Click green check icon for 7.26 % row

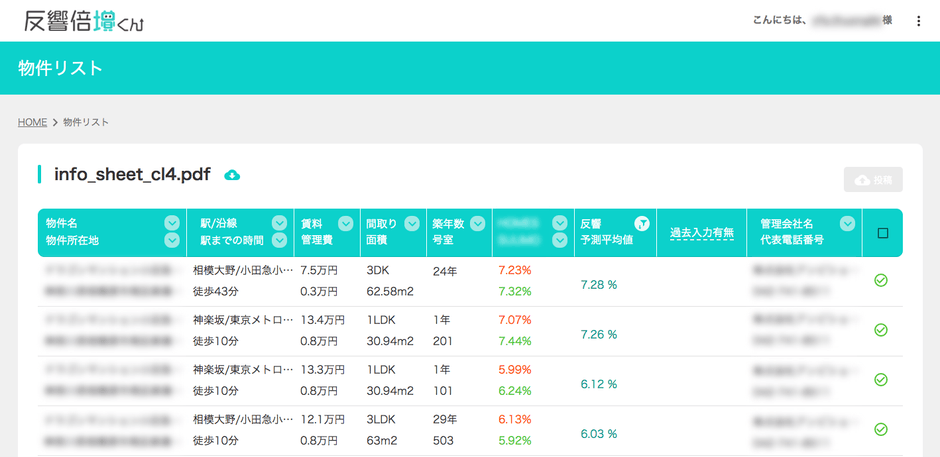(x=881, y=330)
